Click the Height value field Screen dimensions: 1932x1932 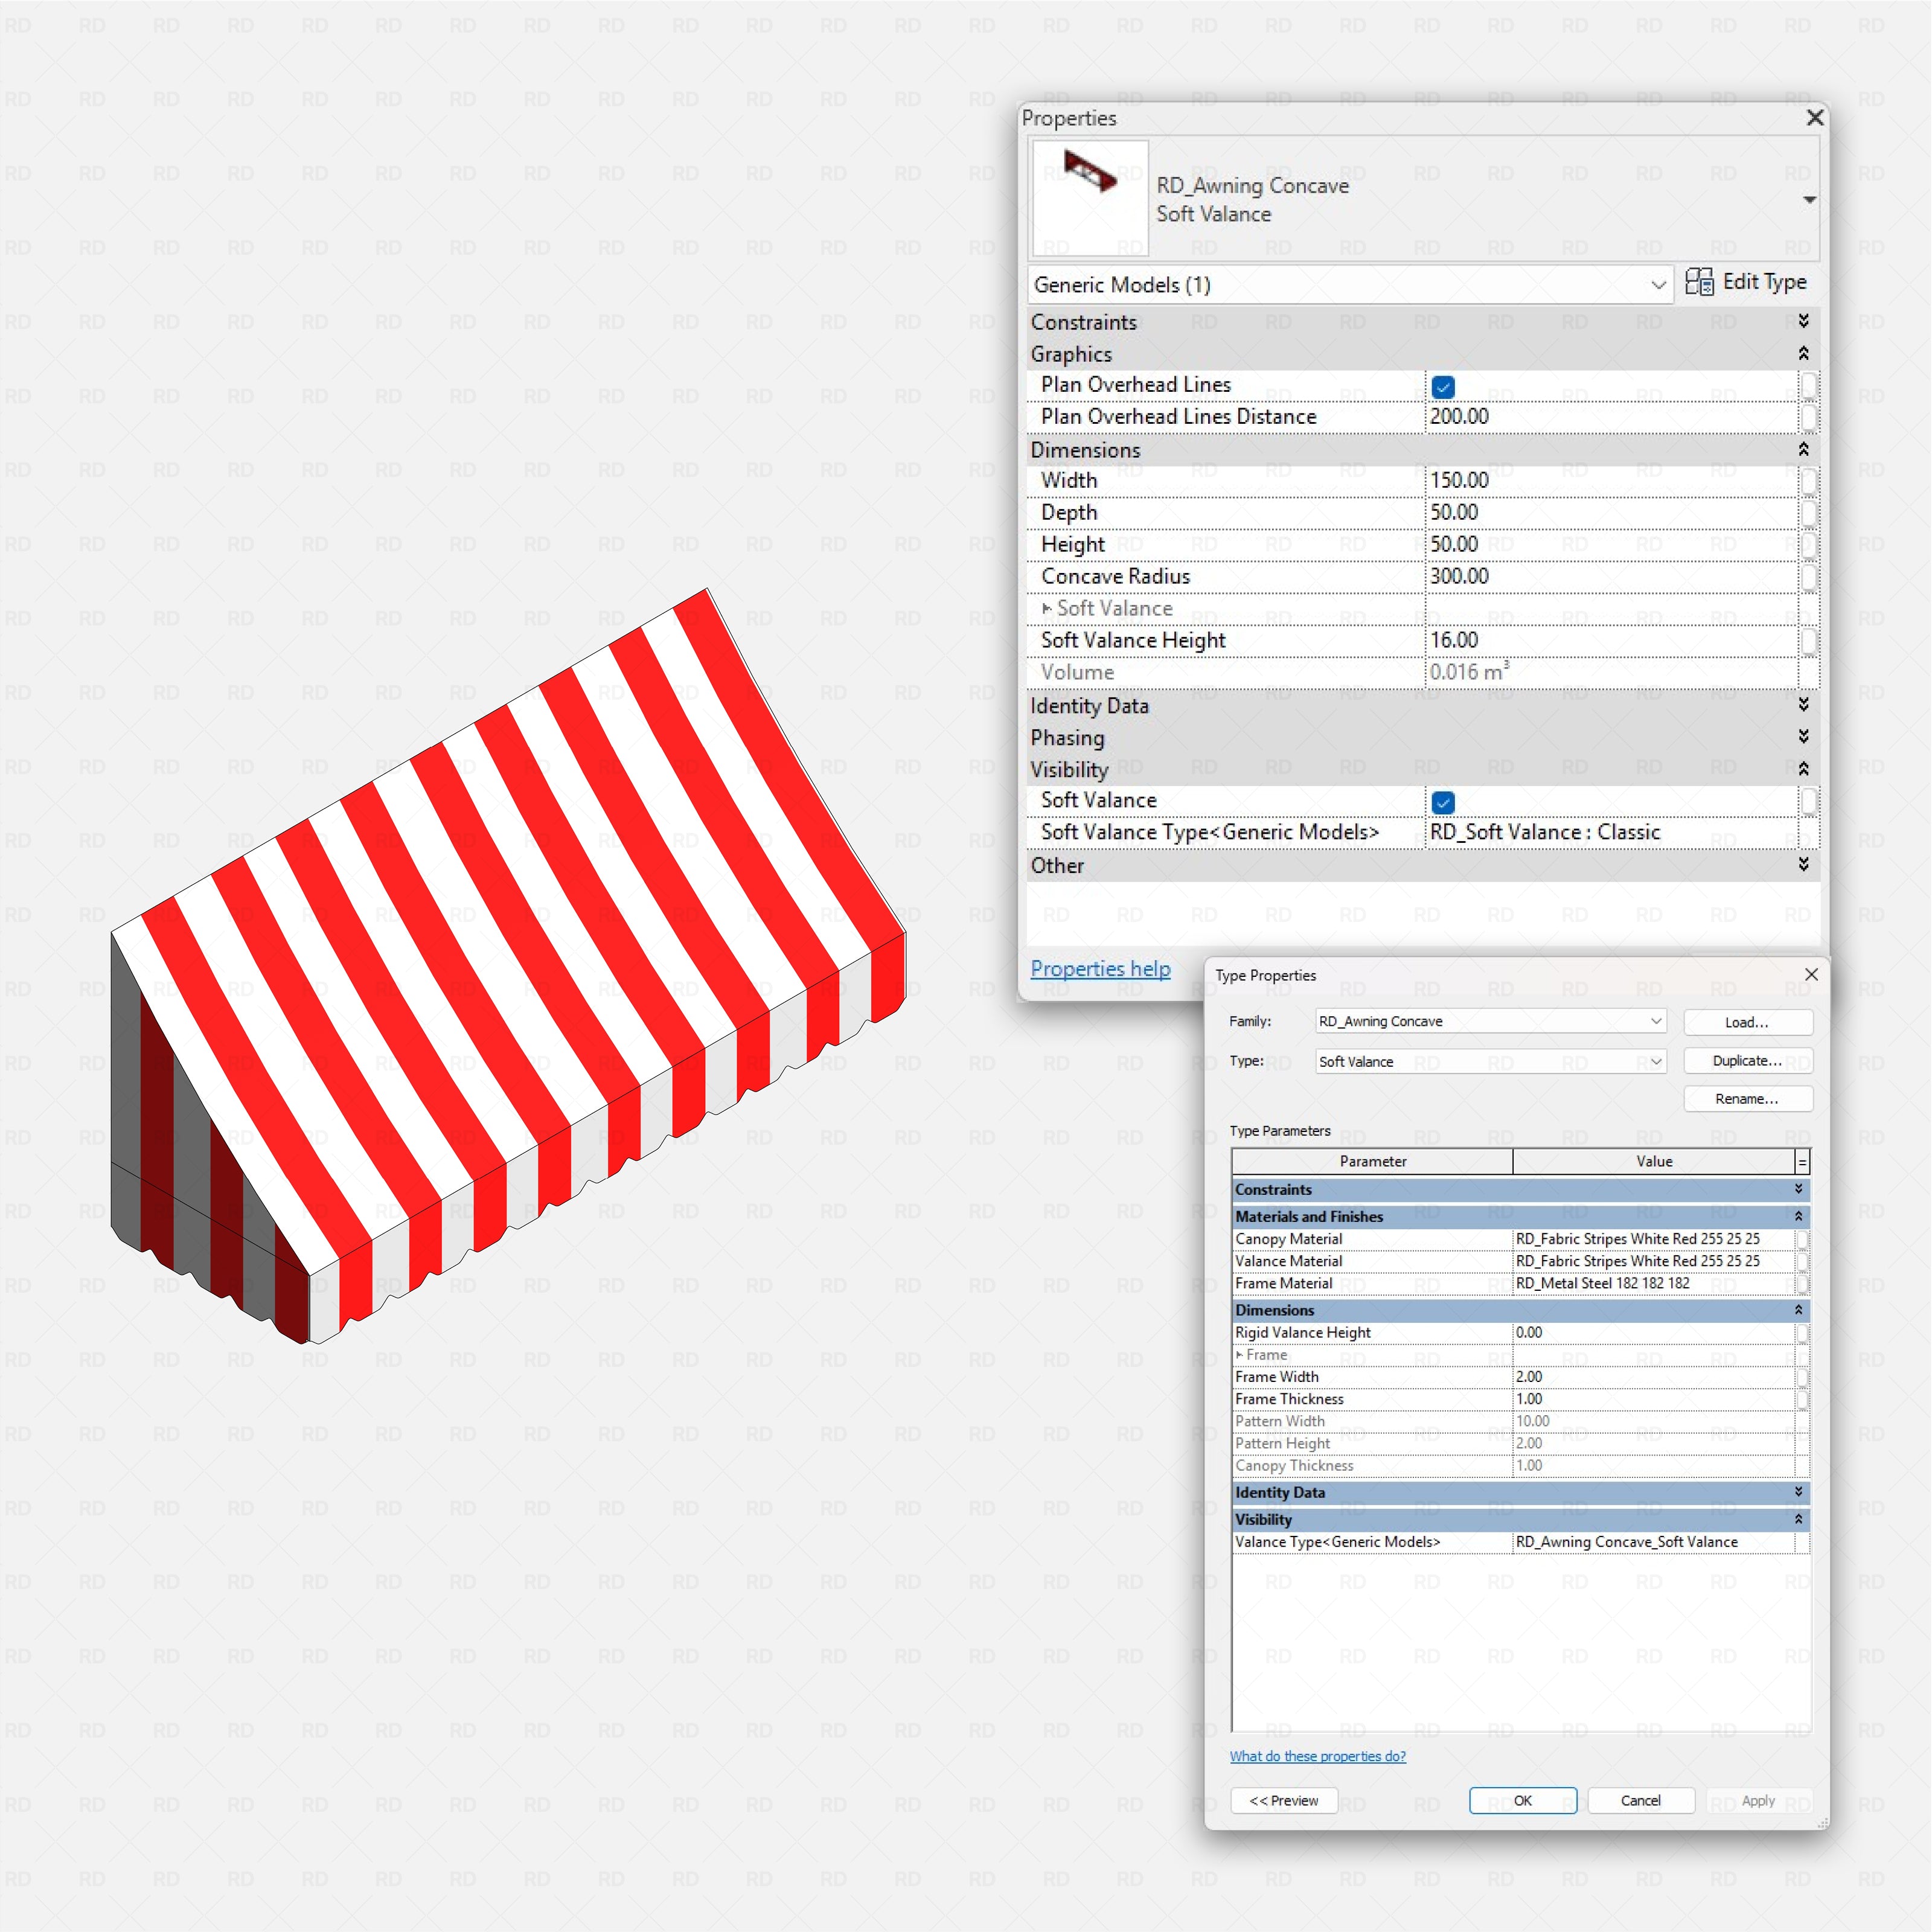pos(1611,545)
